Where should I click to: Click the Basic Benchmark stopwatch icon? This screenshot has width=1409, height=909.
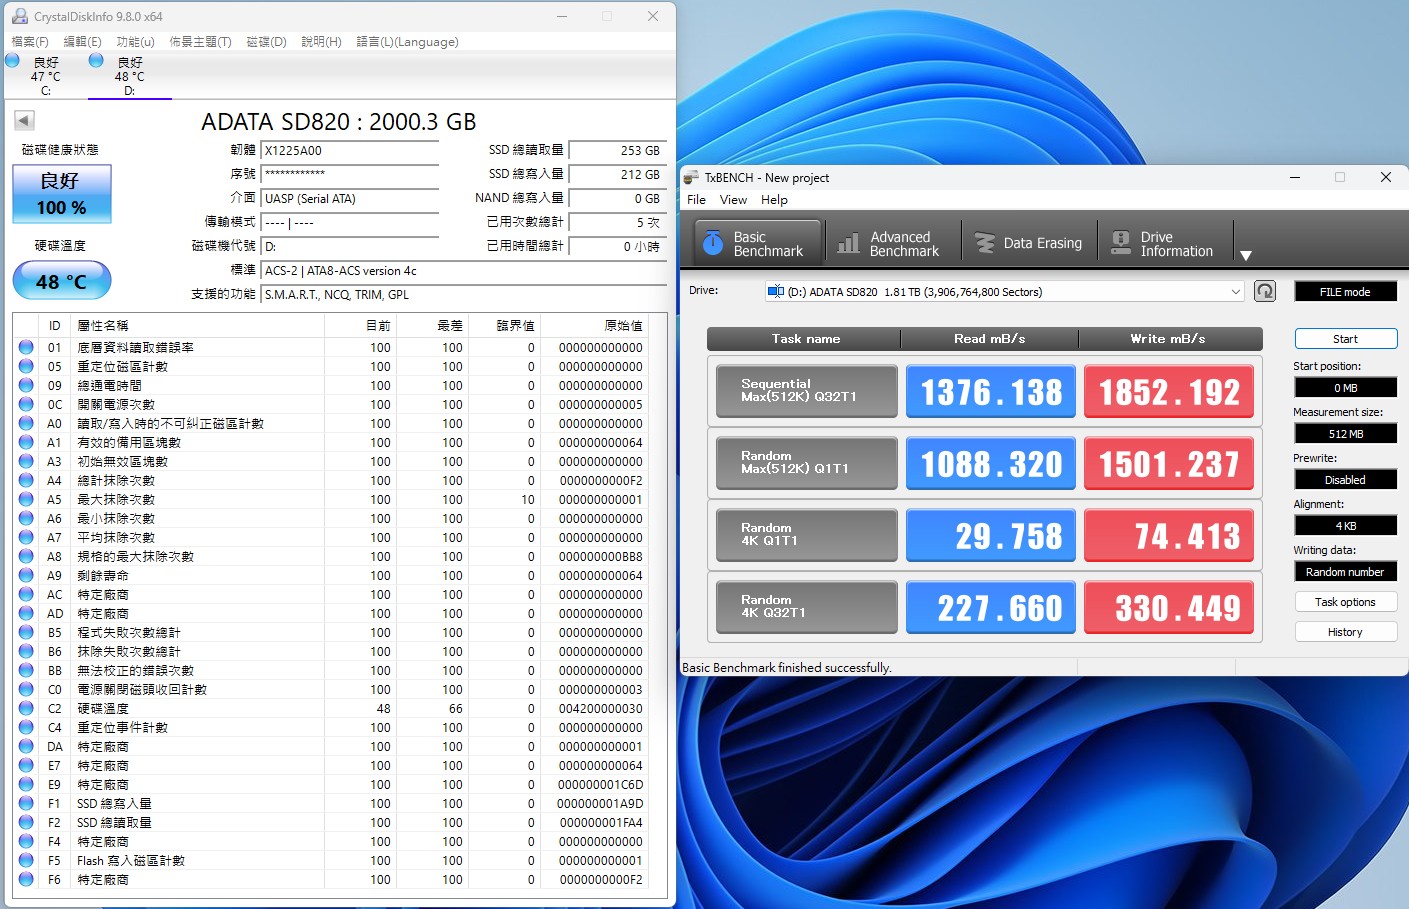712,243
